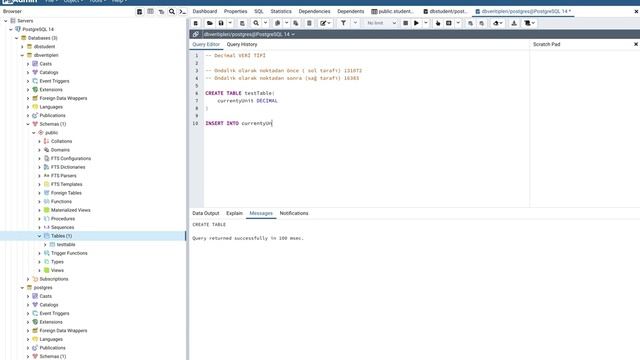Expand the testtable node
Image resolution: width=640 pixels, height=360 pixels.
click(45, 244)
